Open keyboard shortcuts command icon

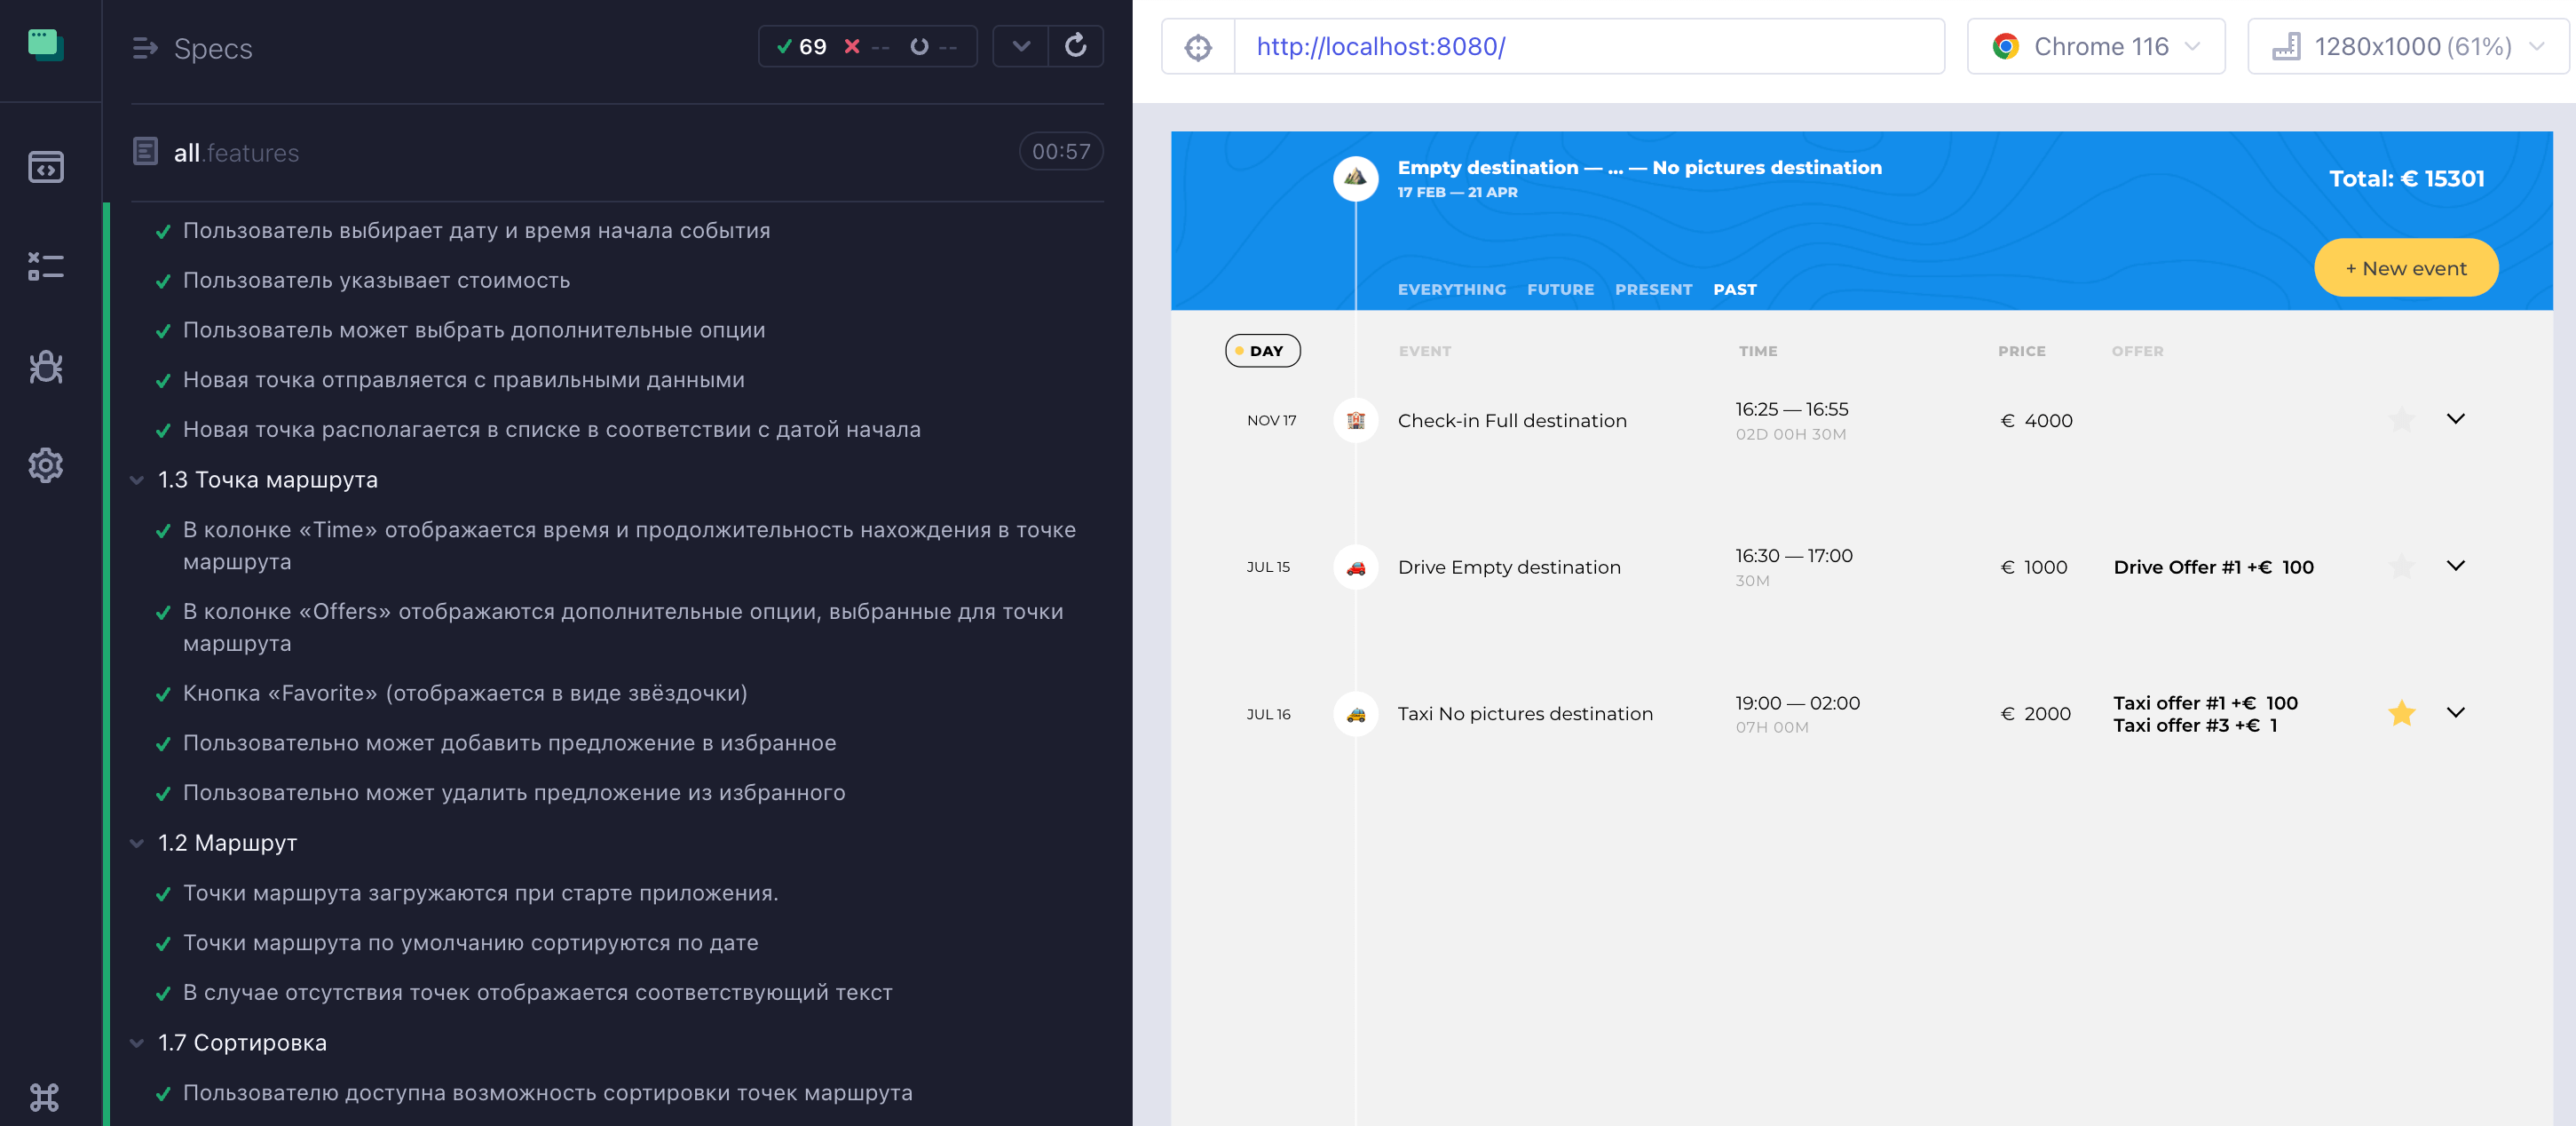pyautogui.click(x=46, y=1097)
